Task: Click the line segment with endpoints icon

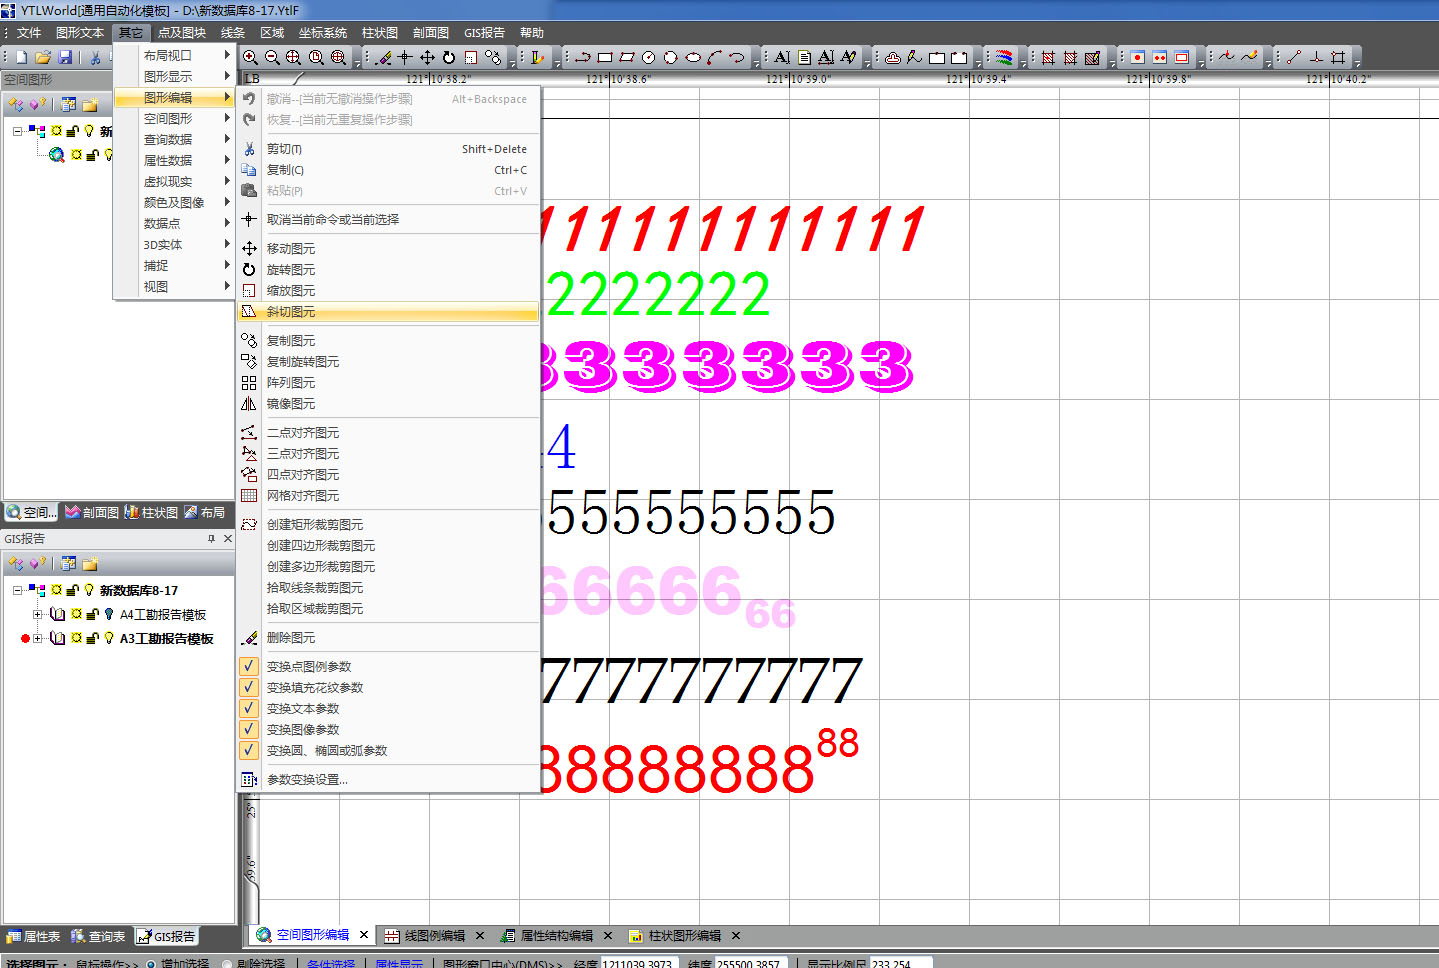Action: 1294,57
